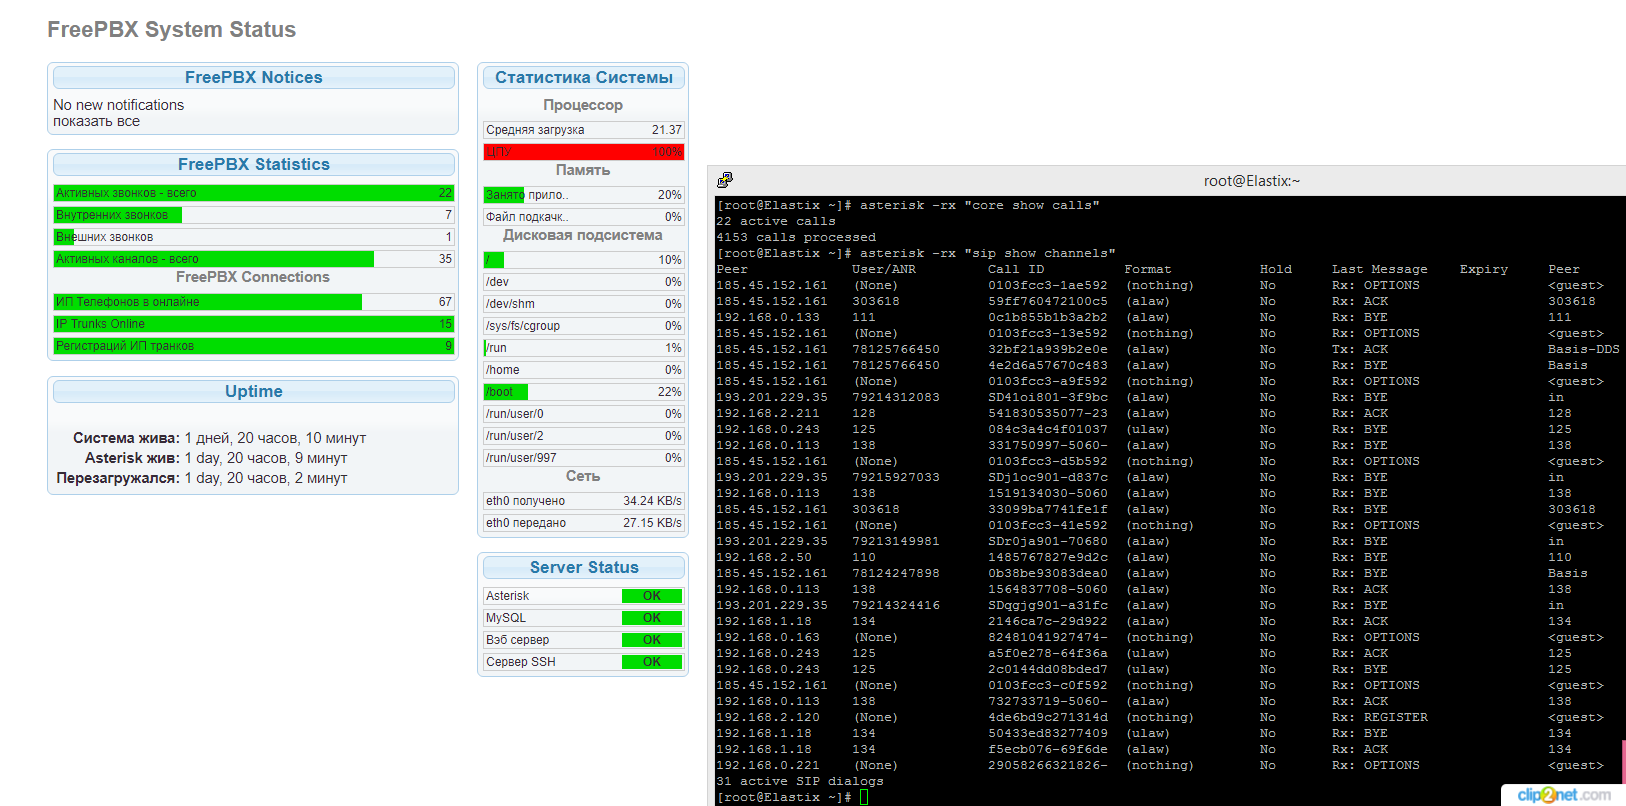
Task: Click the FreePBX System Status page heading
Action: pyautogui.click(x=171, y=30)
